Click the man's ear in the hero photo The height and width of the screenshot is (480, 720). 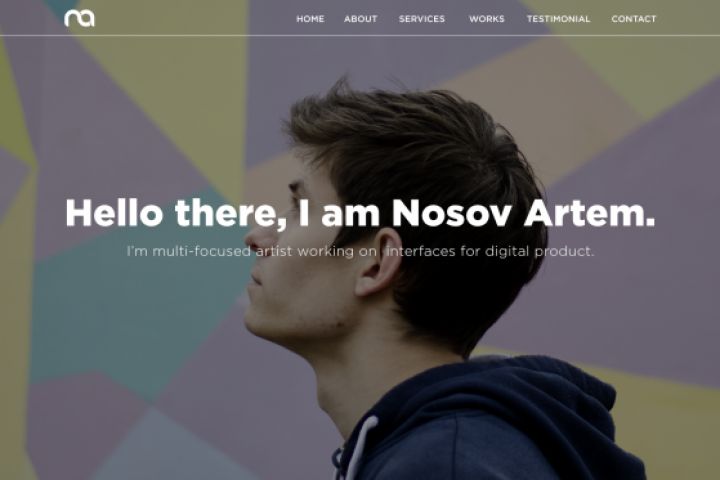tap(379, 264)
